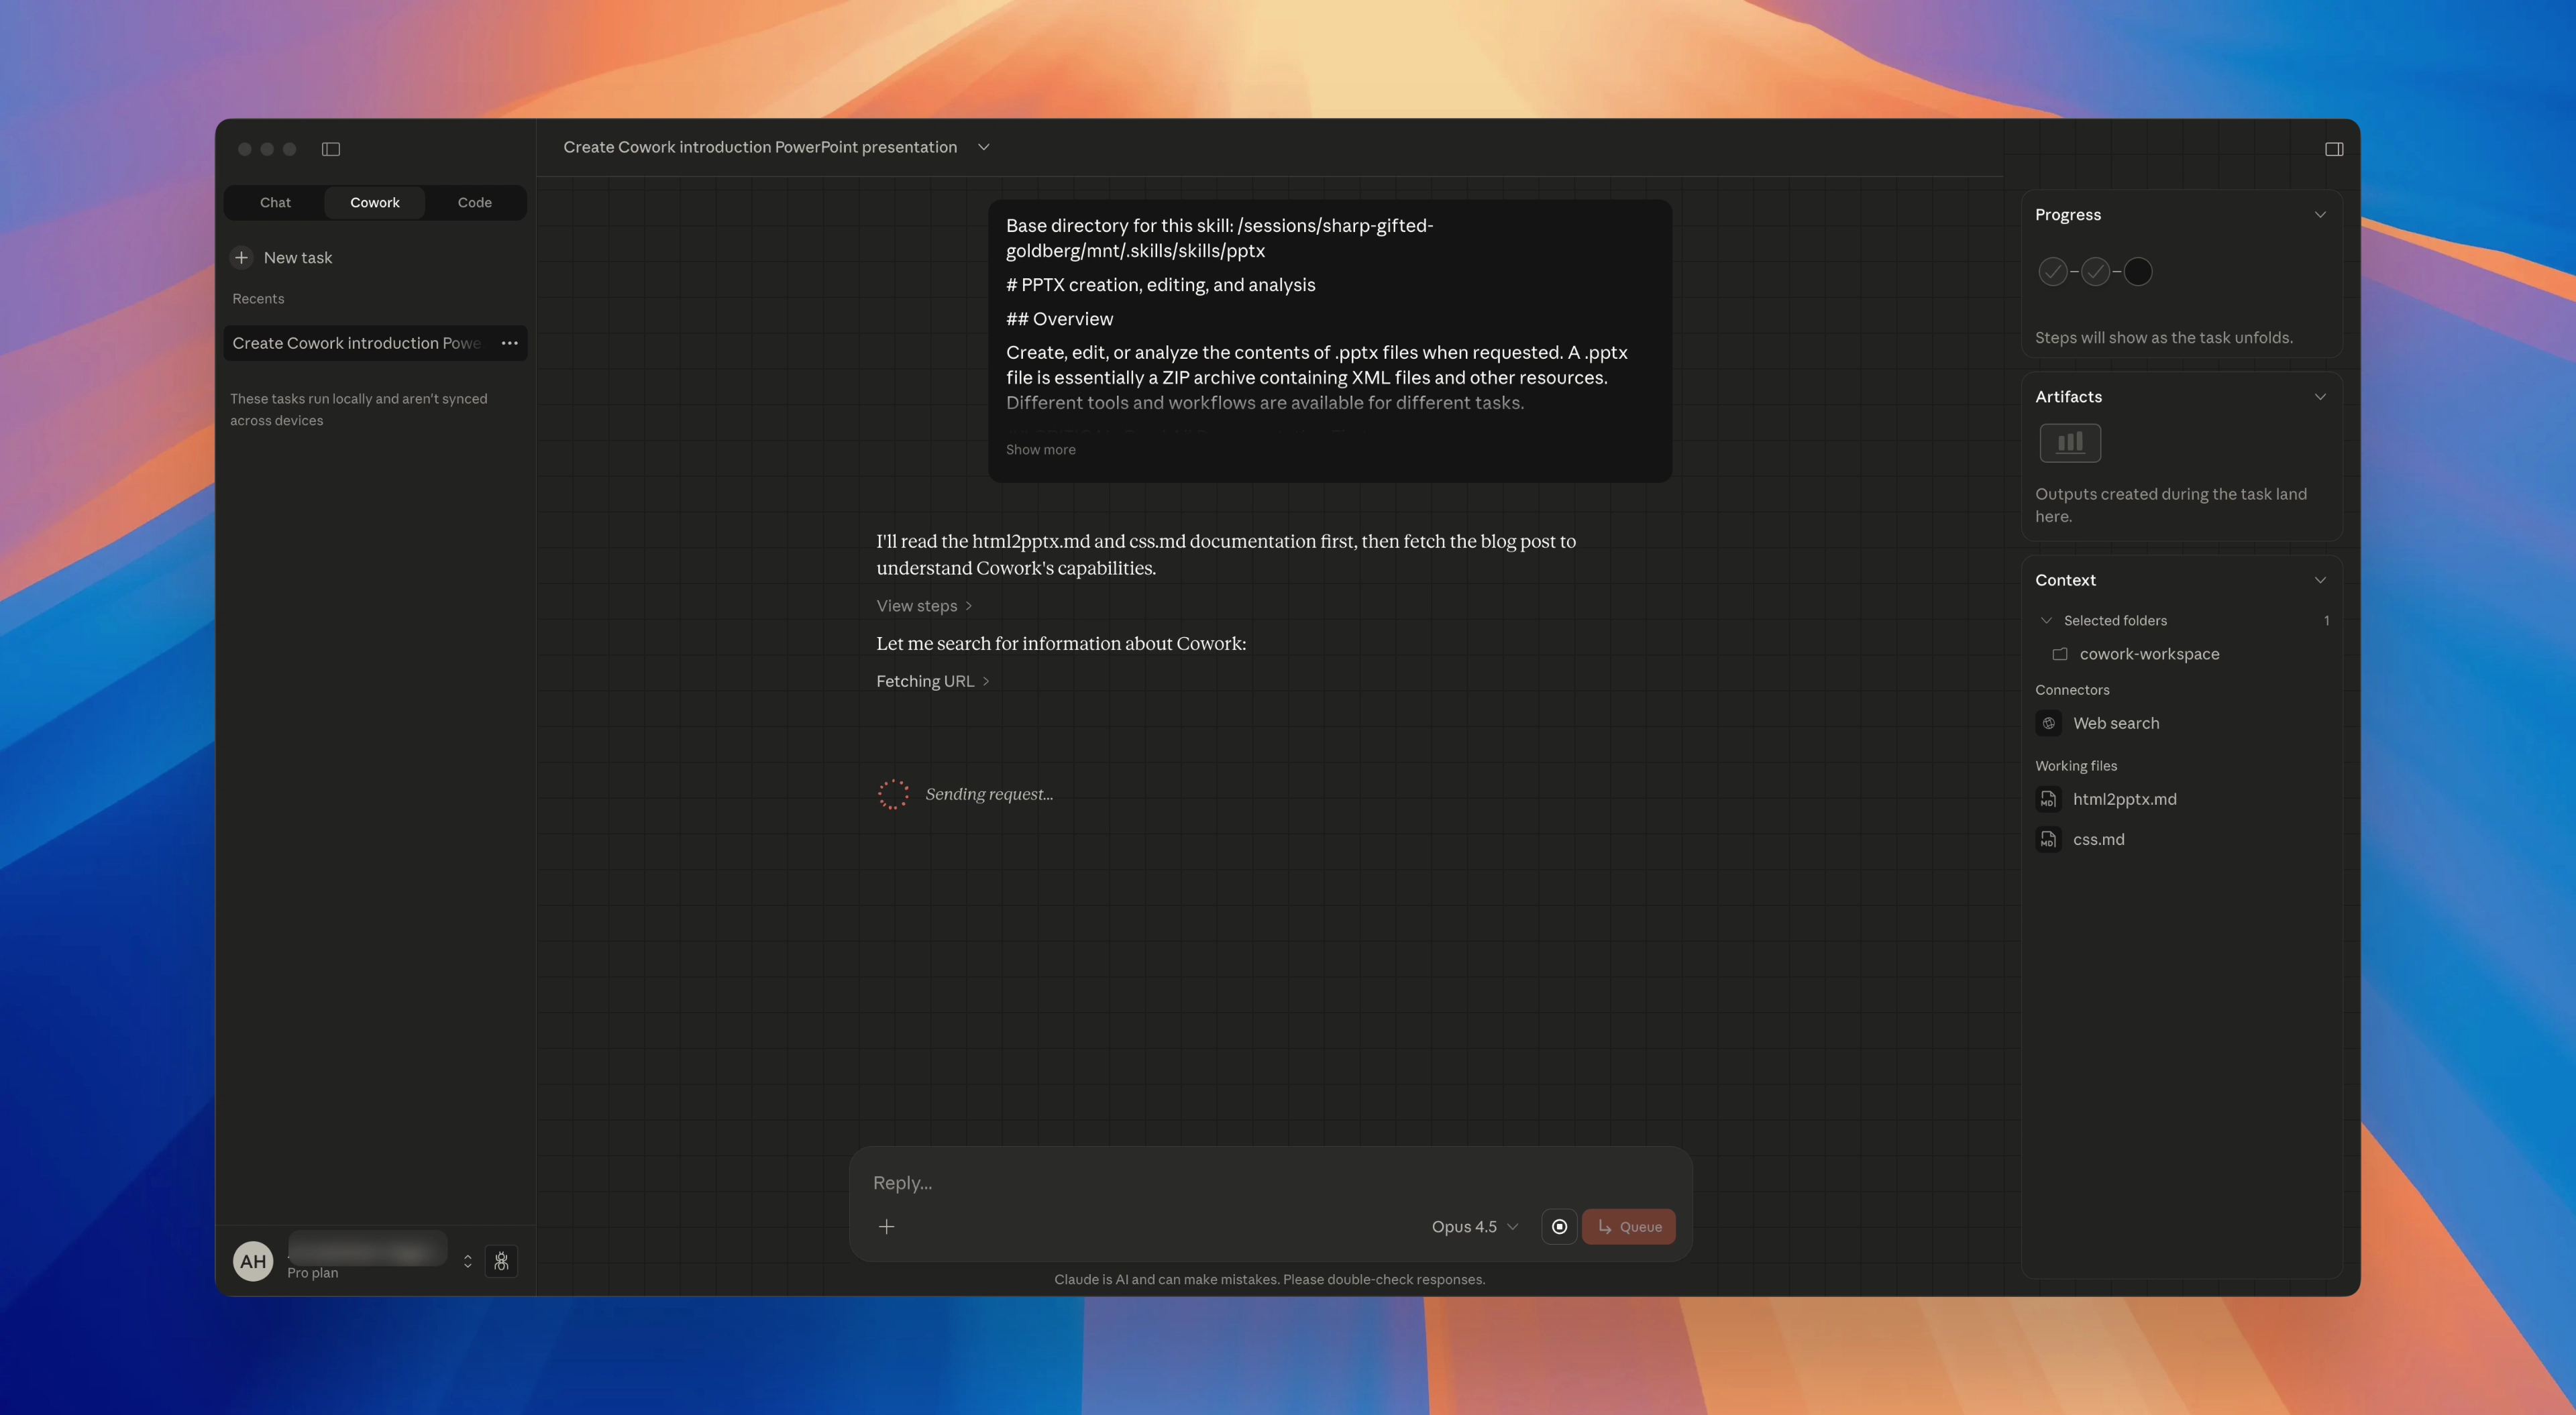The image size is (2576, 1415).
Task: Open the Opus 4.5 model dropdown
Action: [1474, 1227]
